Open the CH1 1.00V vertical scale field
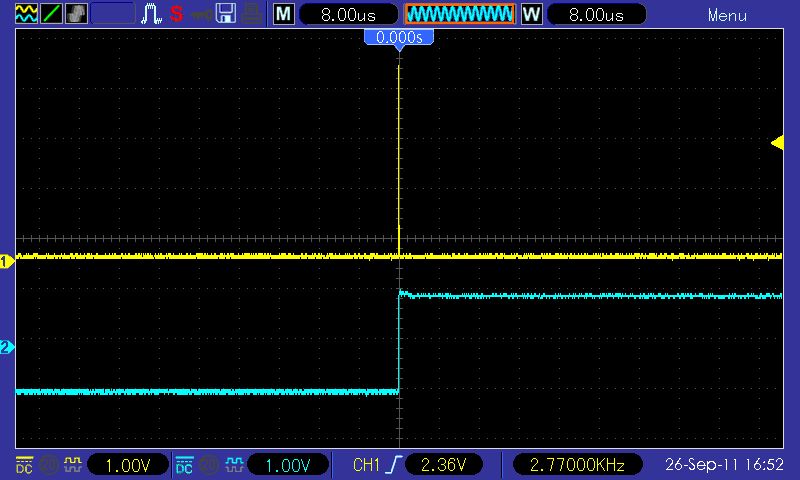Viewport: 800px width, 480px height. pyautogui.click(x=128, y=465)
